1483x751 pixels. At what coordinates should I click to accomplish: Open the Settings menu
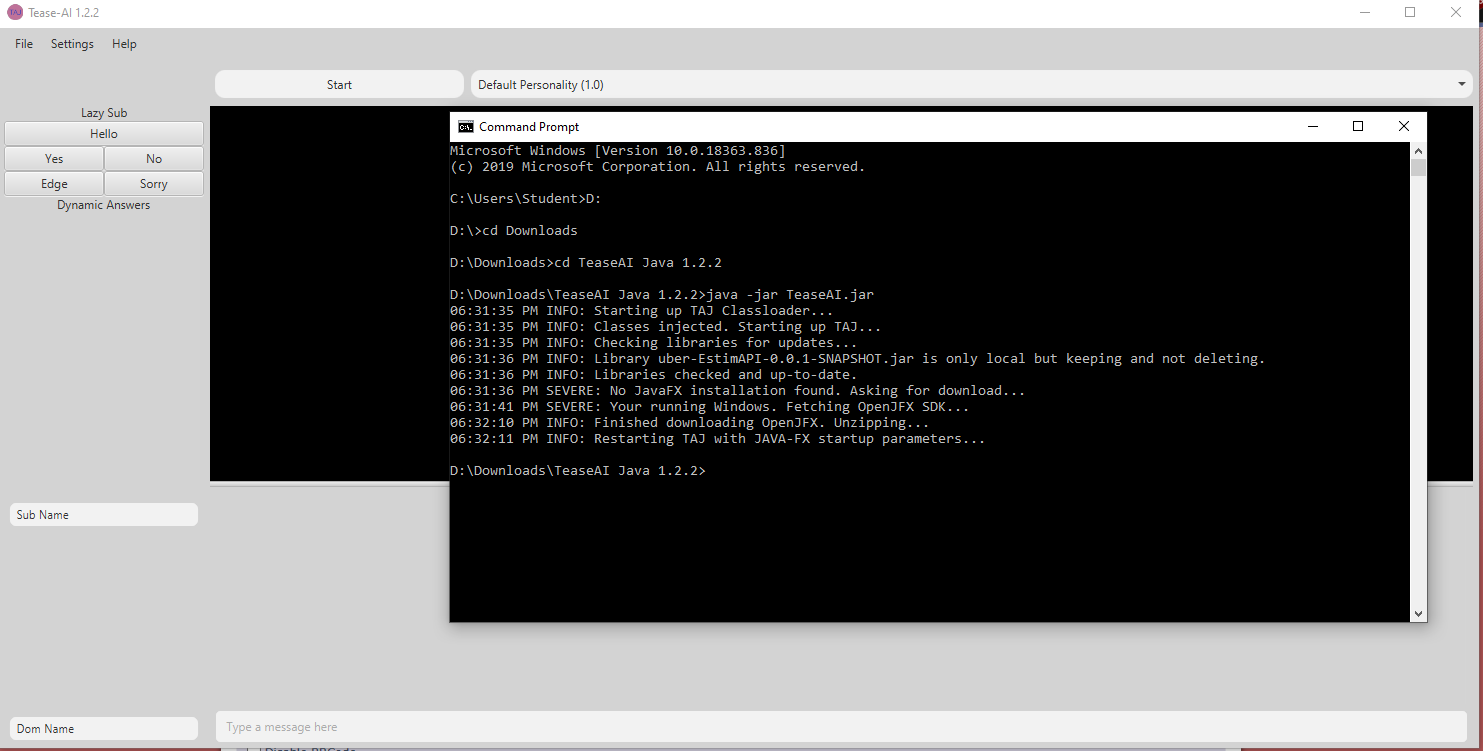(72, 44)
